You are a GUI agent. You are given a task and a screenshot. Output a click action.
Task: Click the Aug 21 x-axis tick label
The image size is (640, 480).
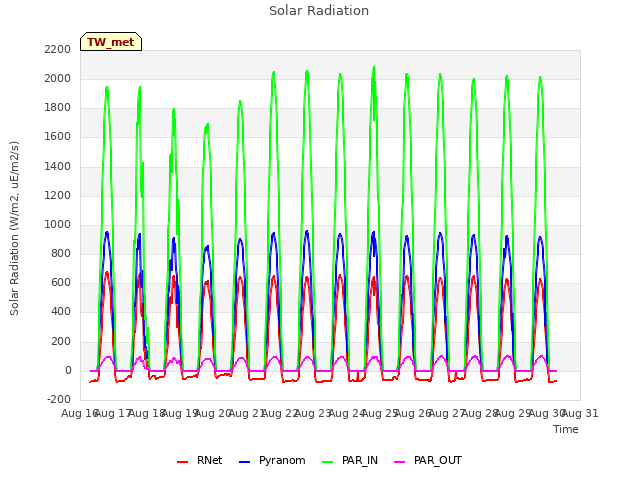247,413
